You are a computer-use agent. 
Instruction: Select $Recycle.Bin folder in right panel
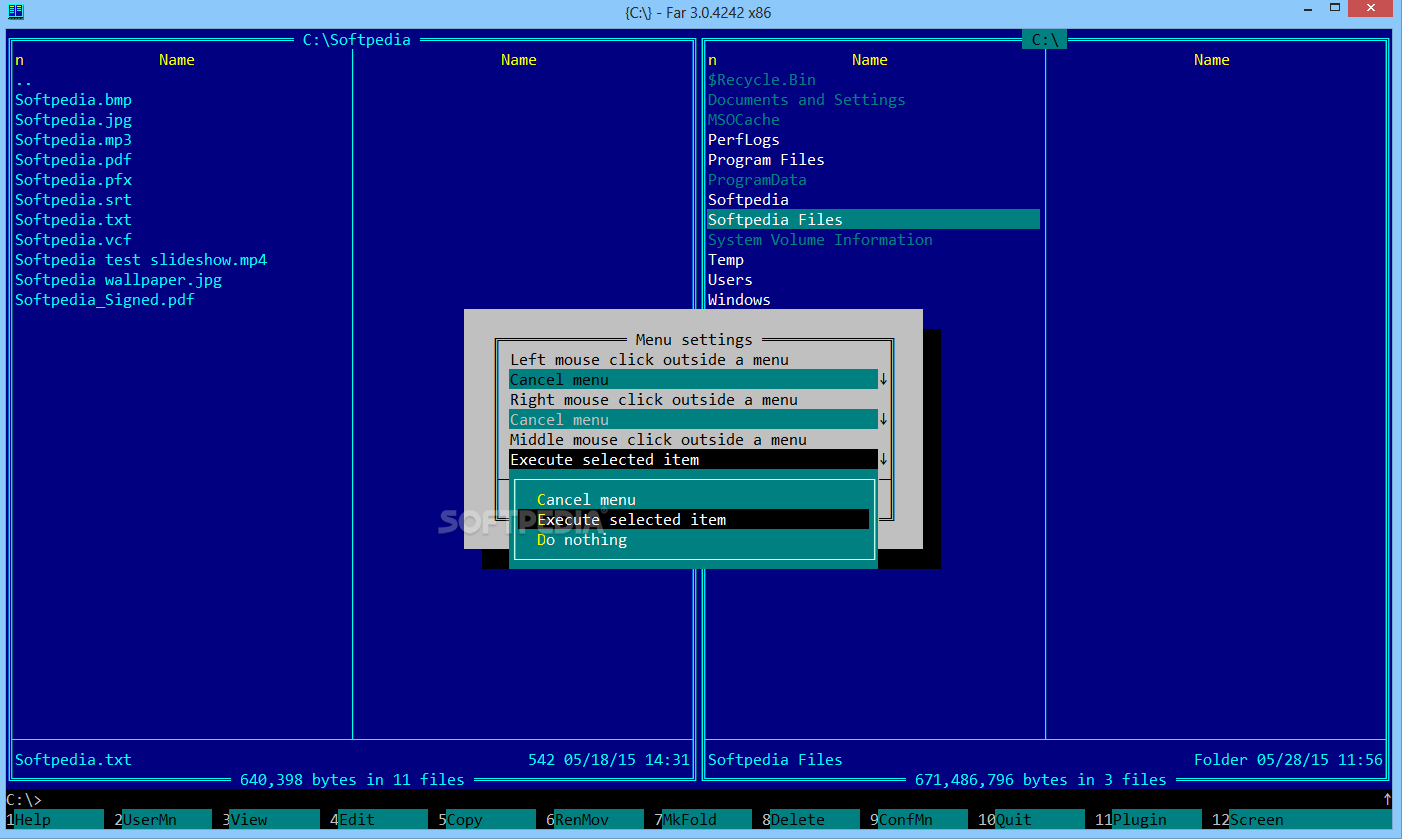(x=762, y=80)
